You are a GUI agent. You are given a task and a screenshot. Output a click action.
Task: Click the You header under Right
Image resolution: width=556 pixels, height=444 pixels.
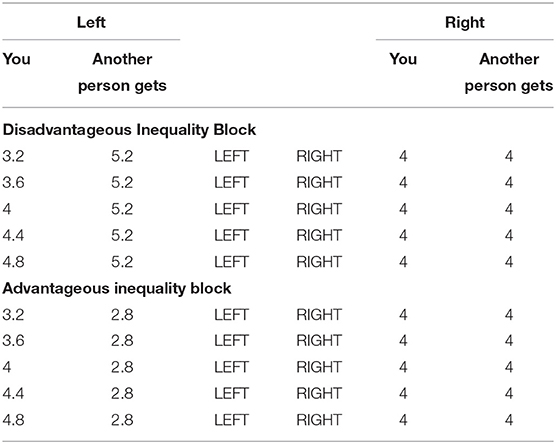pyautogui.click(x=403, y=59)
